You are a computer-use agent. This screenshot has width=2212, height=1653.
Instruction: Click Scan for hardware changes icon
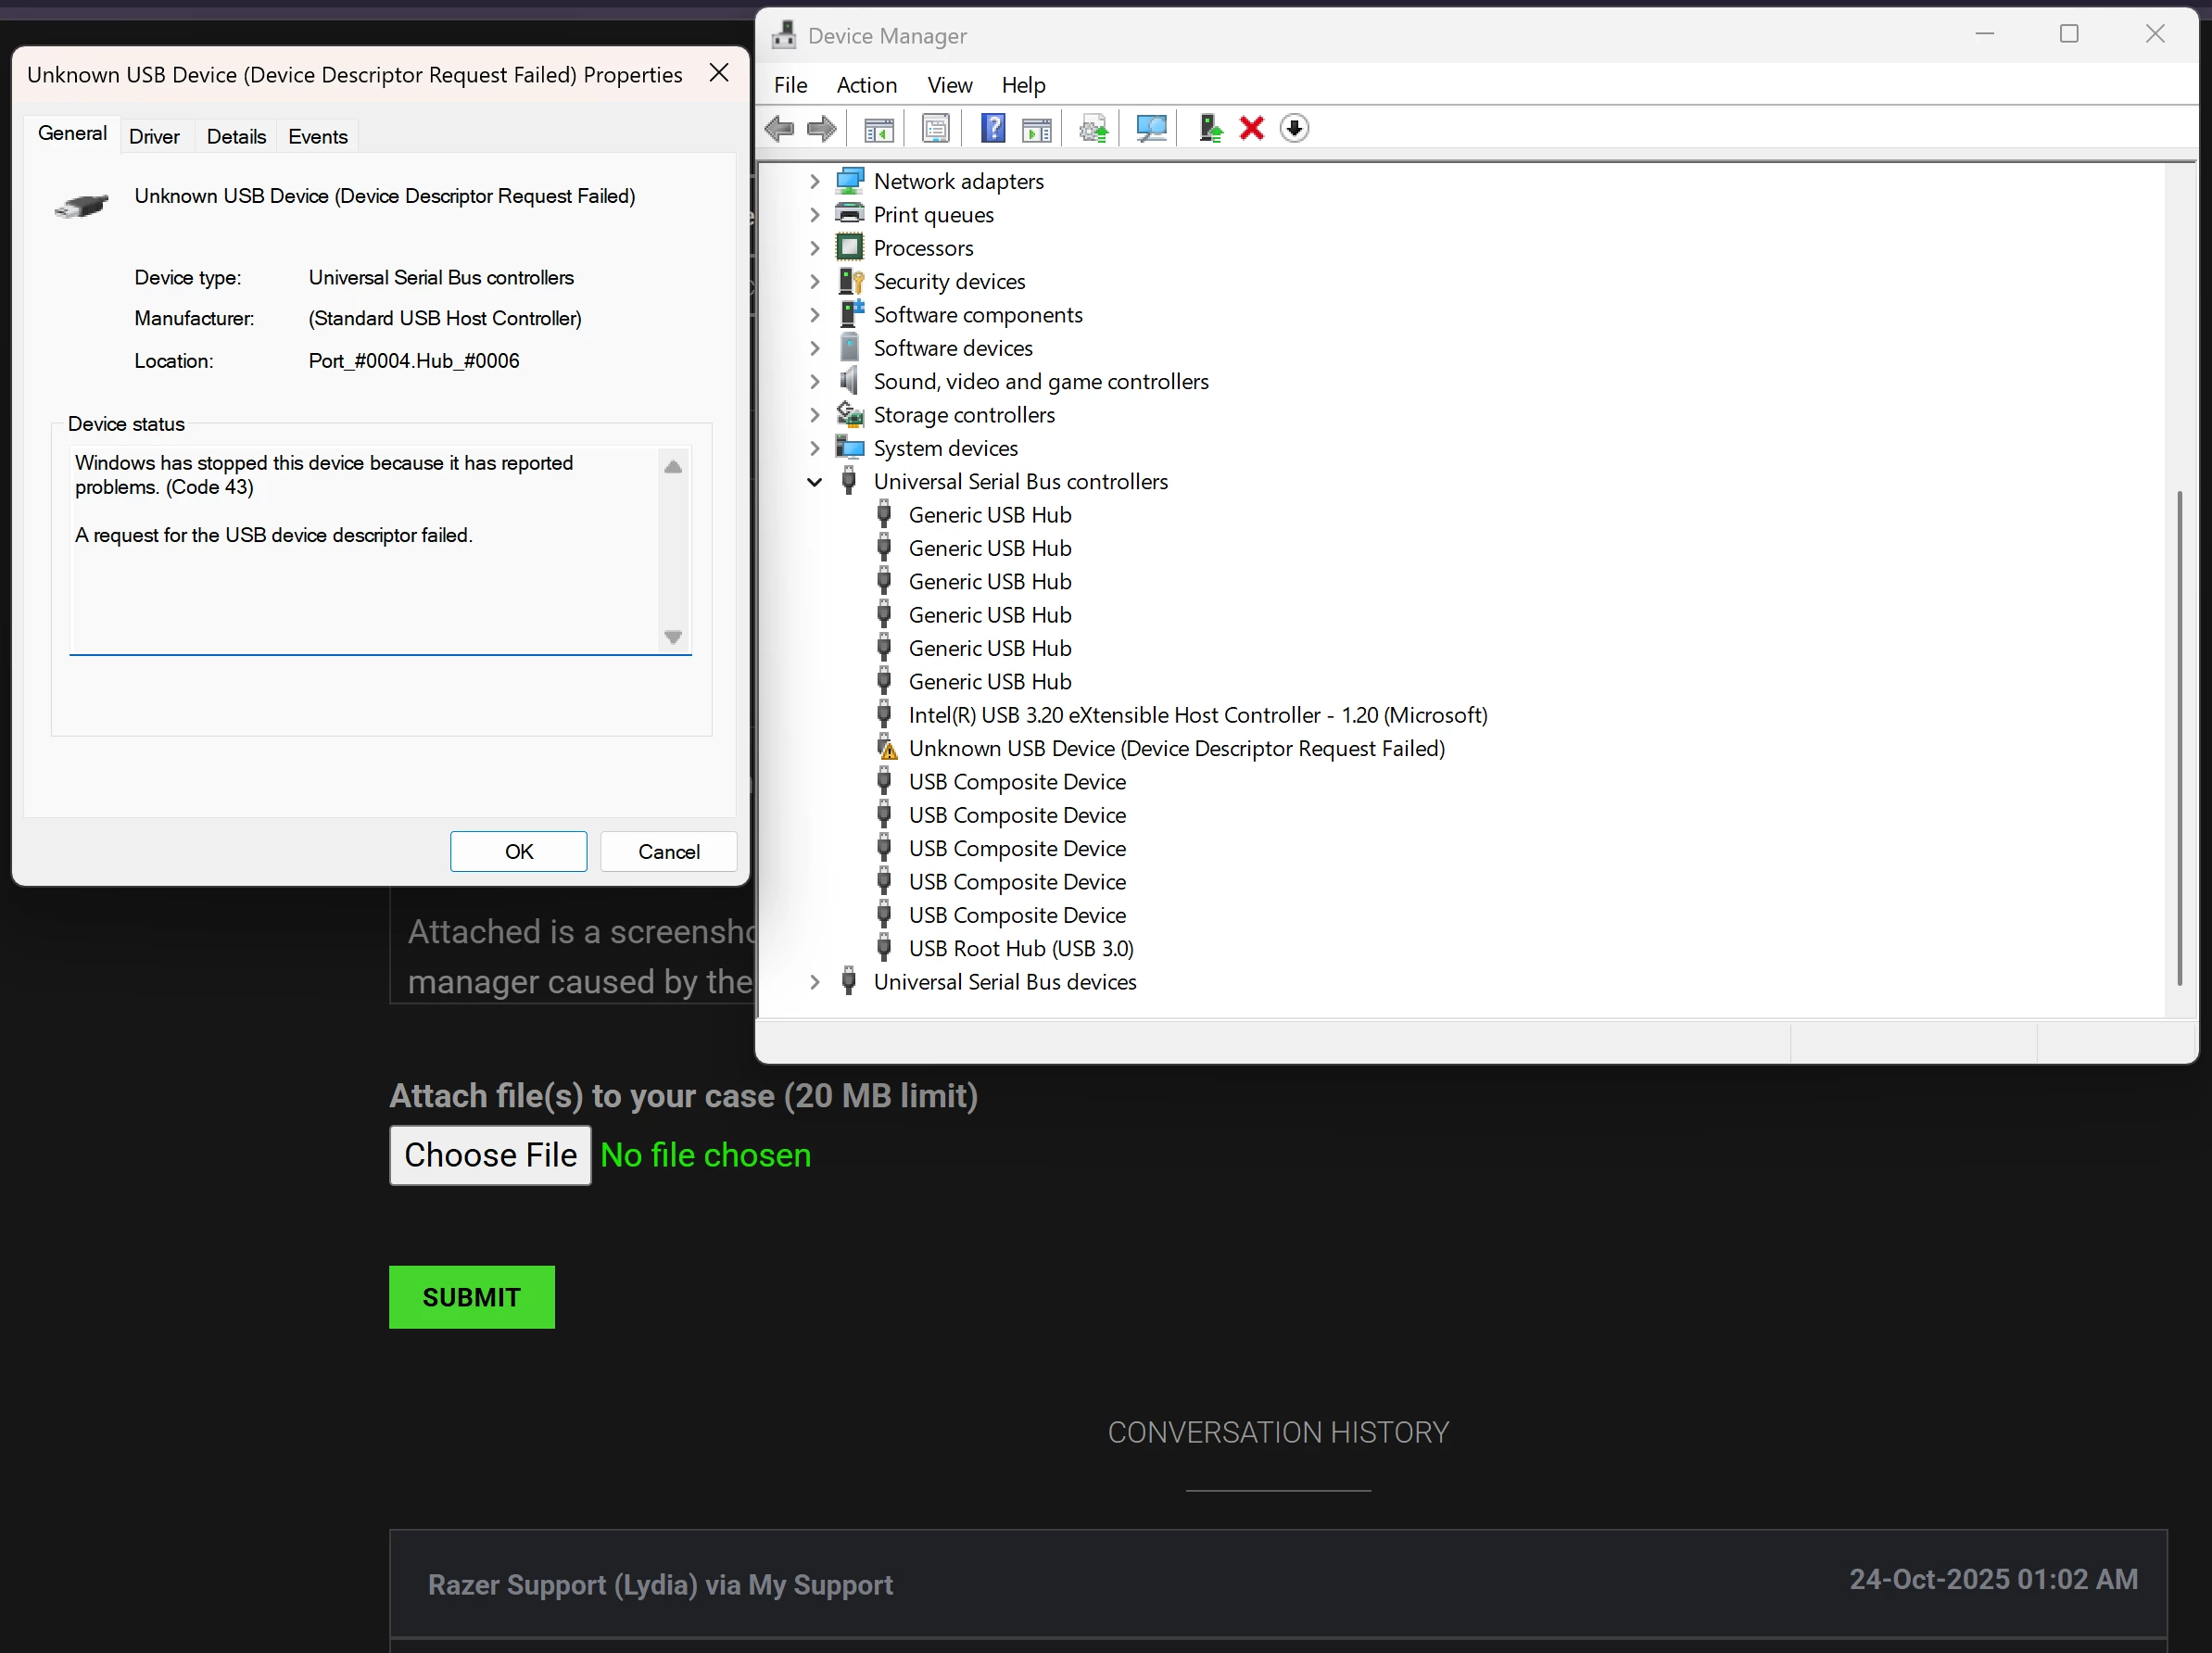pos(1150,128)
